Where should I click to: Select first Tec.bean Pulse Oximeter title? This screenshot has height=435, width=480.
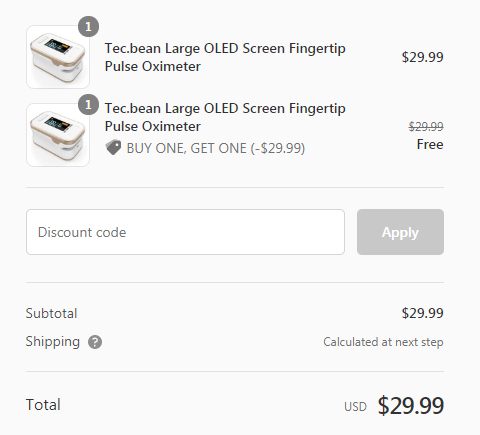click(x=225, y=57)
